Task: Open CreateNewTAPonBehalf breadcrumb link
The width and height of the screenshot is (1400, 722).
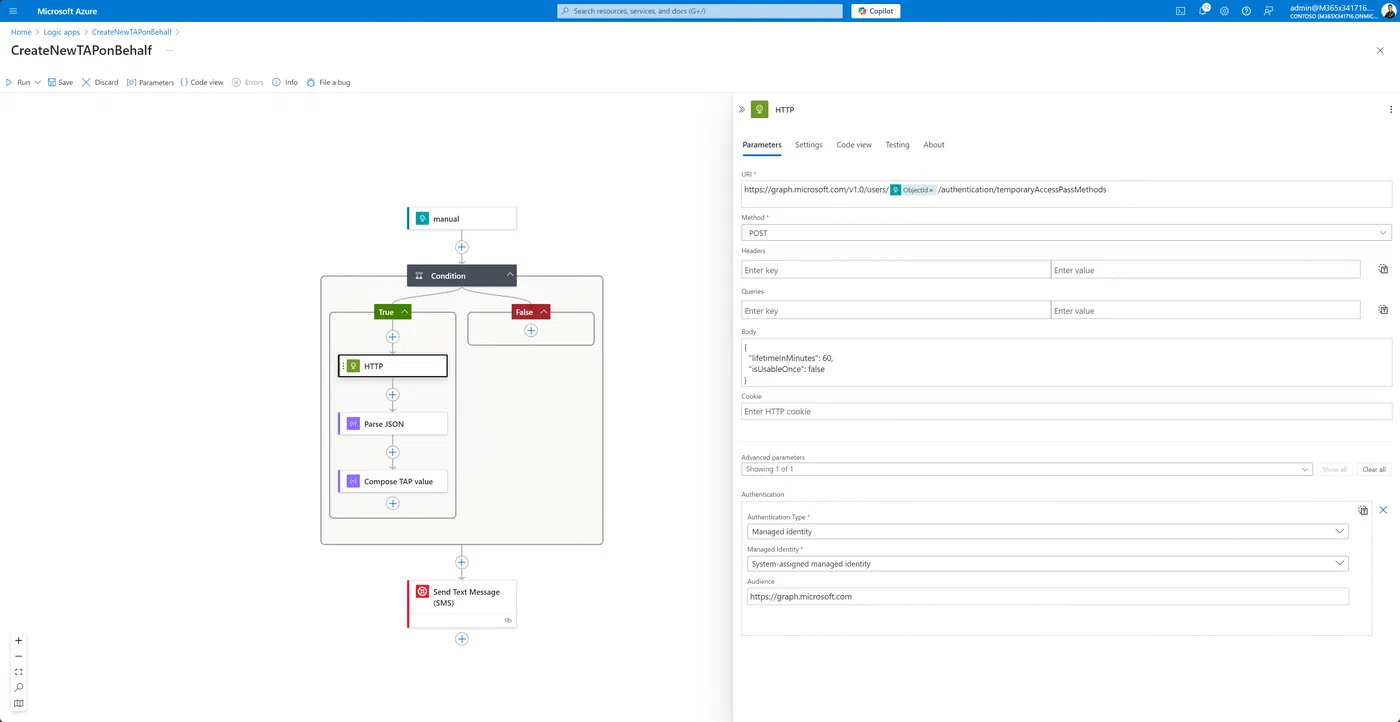Action: [131, 32]
